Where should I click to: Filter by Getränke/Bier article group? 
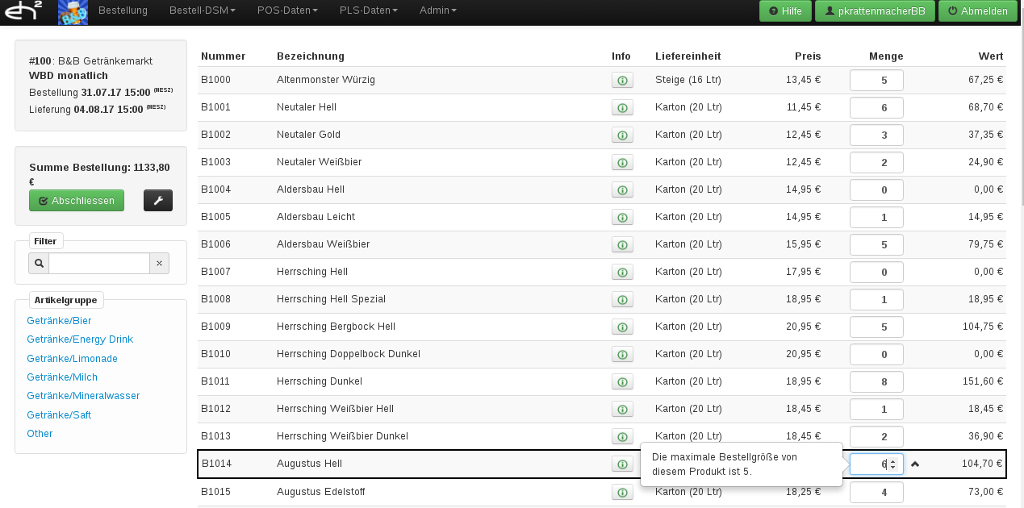(x=59, y=321)
